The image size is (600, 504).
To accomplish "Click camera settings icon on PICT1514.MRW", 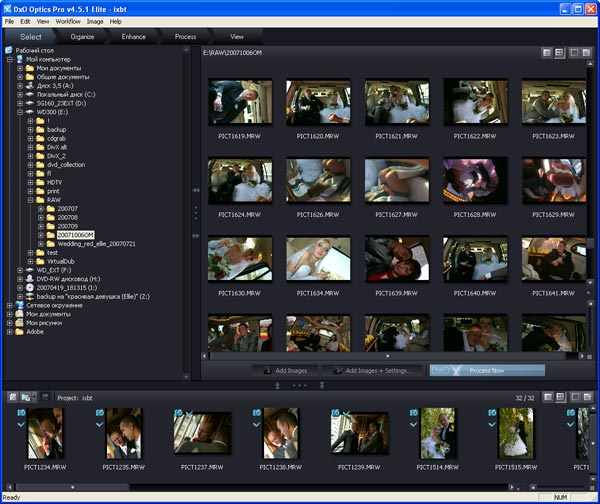I will (x=414, y=413).
